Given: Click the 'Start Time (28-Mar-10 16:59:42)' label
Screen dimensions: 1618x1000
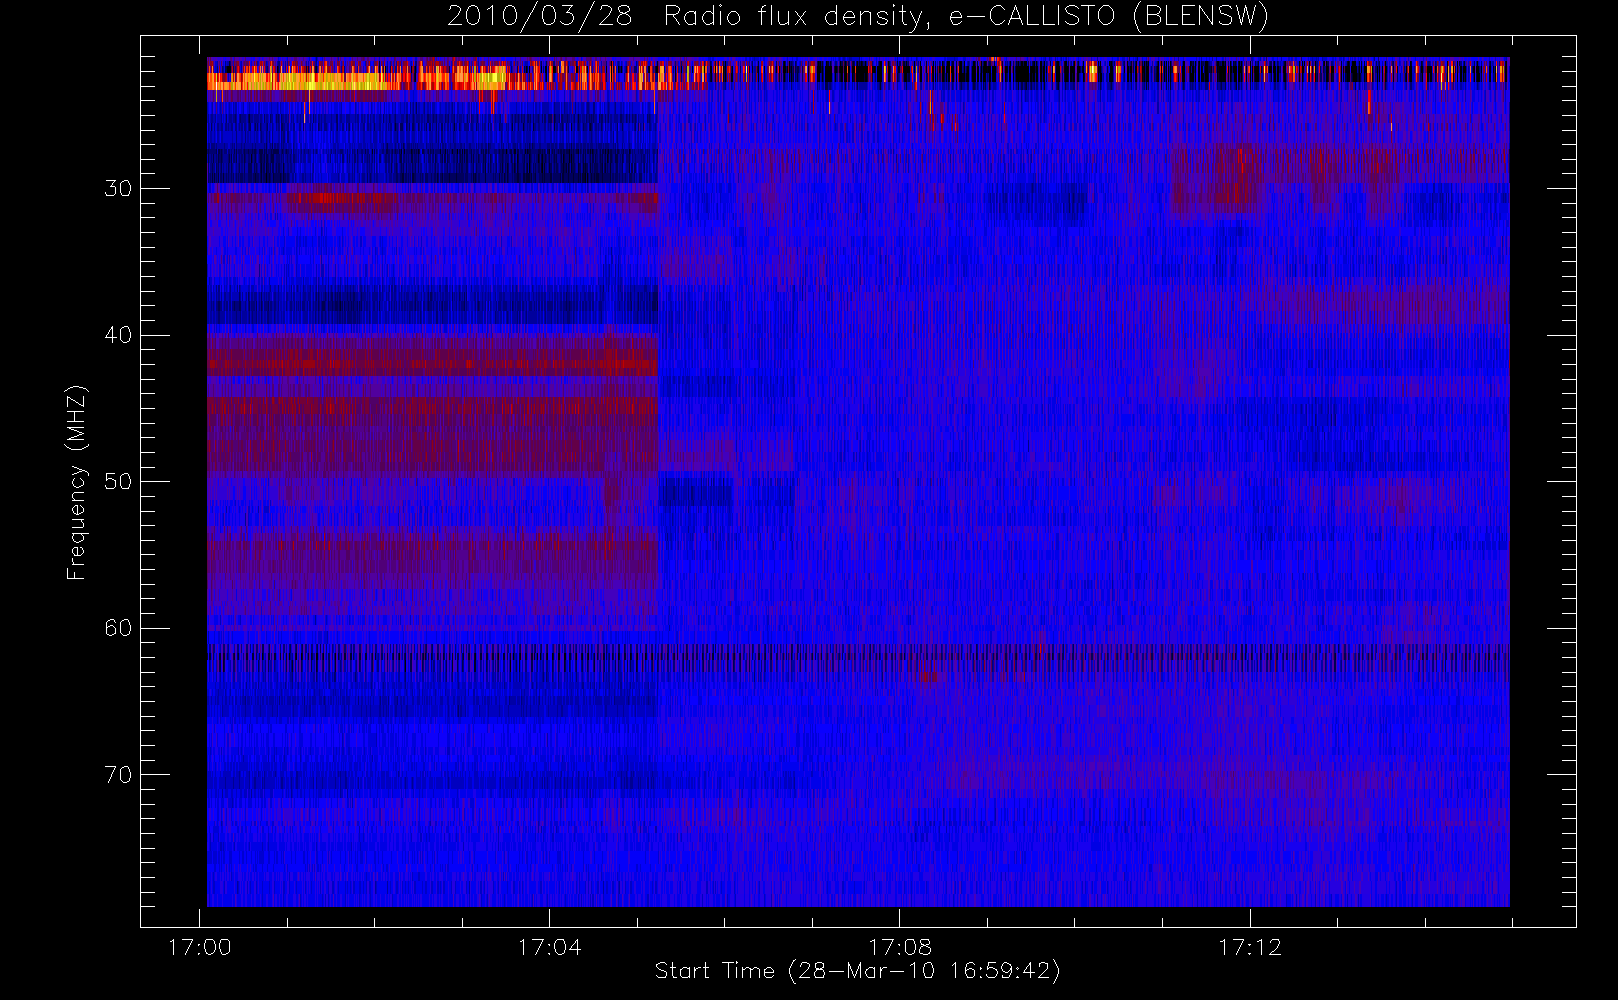Looking at the screenshot, I should tap(858, 971).
